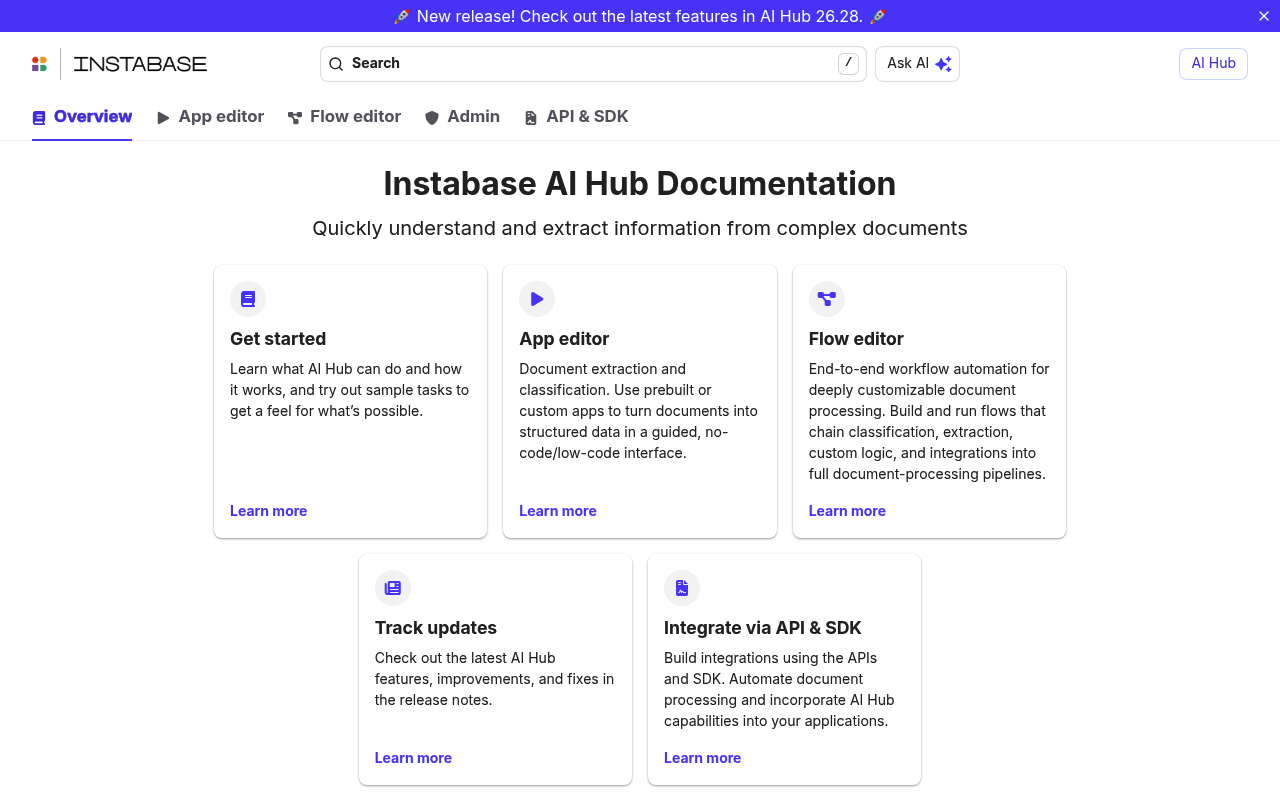Click the App editor card play icon
This screenshot has height=800, width=1280.
tap(537, 299)
